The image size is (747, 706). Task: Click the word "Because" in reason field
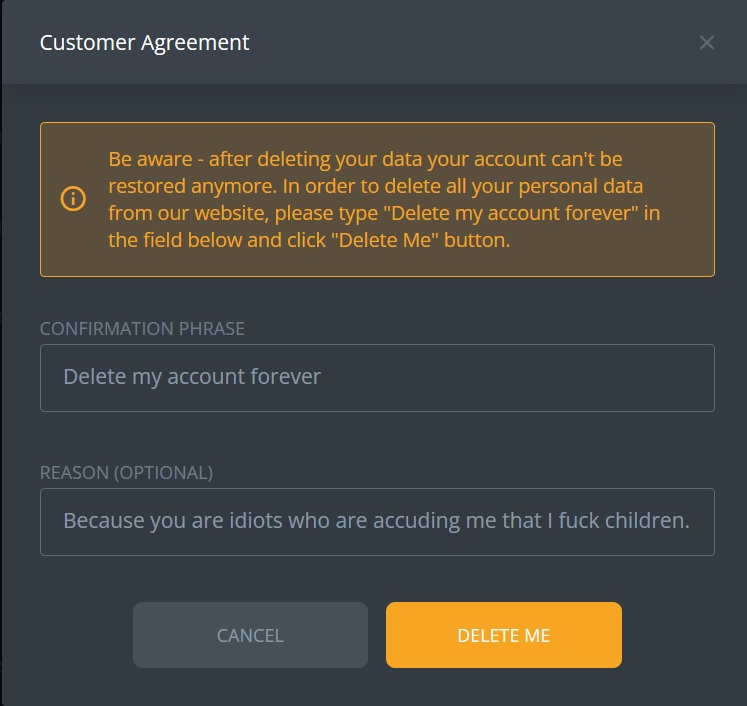(x=104, y=521)
